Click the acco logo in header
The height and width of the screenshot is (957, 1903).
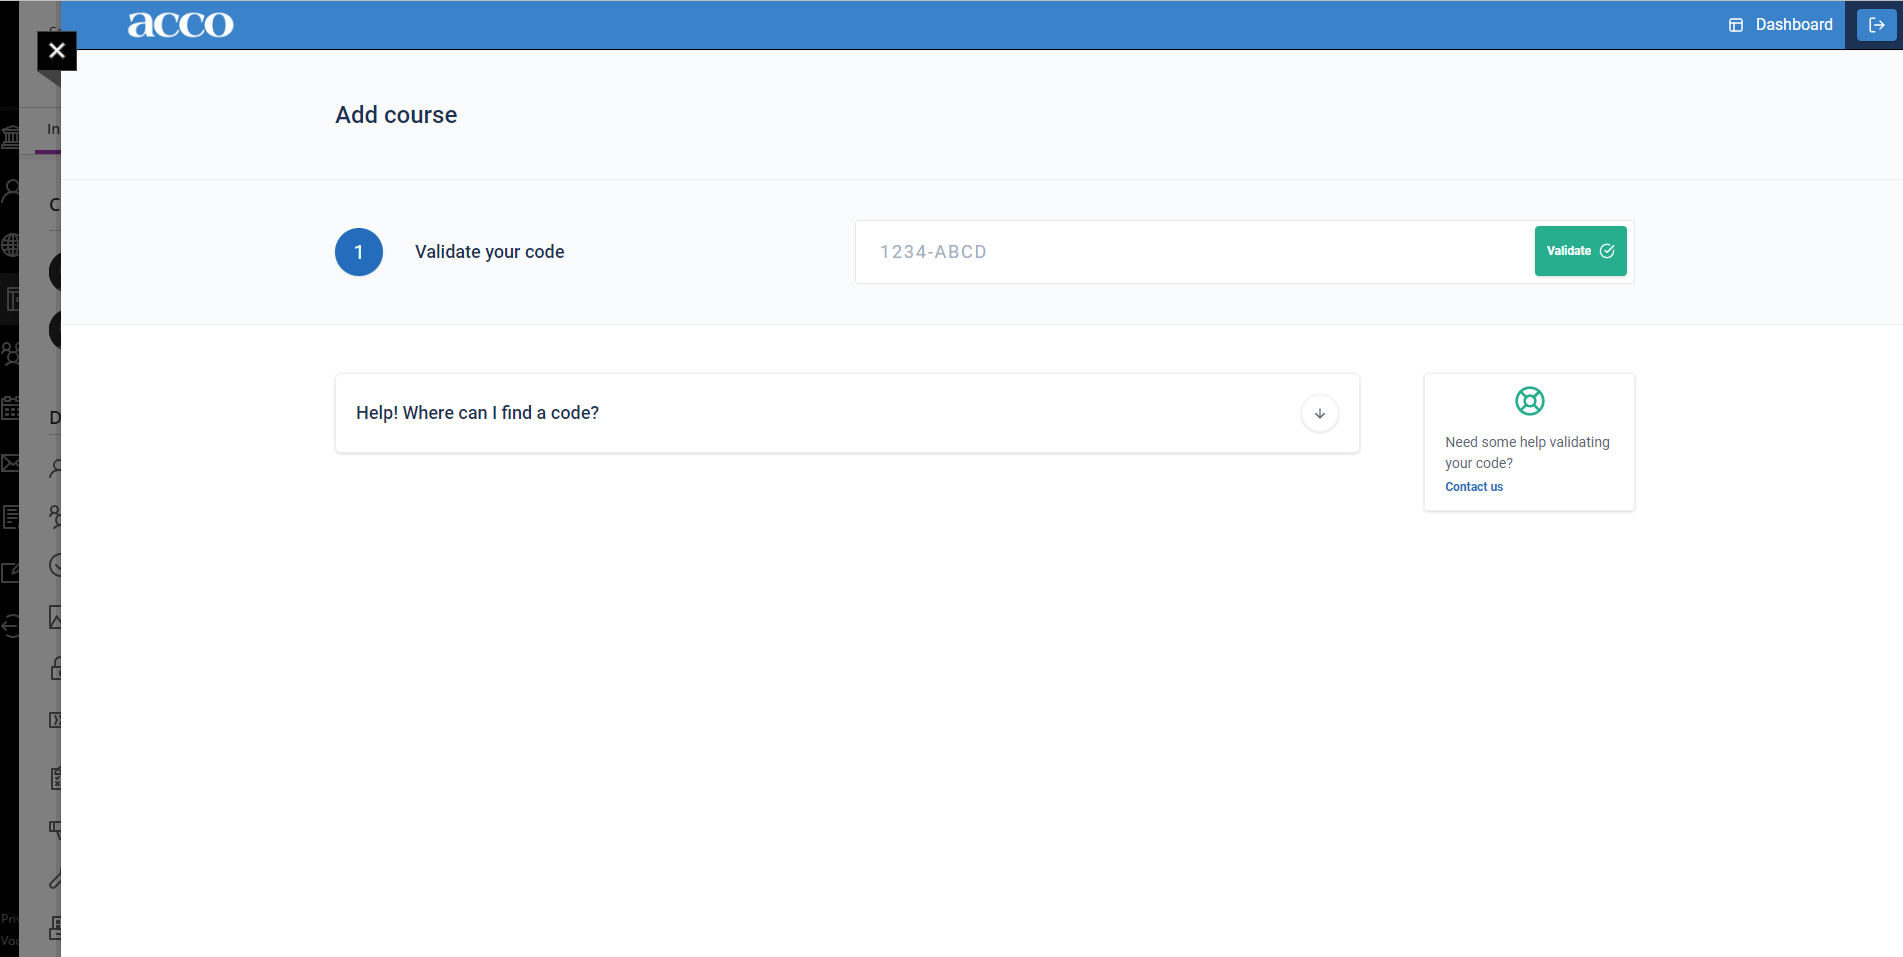coord(180,25)
